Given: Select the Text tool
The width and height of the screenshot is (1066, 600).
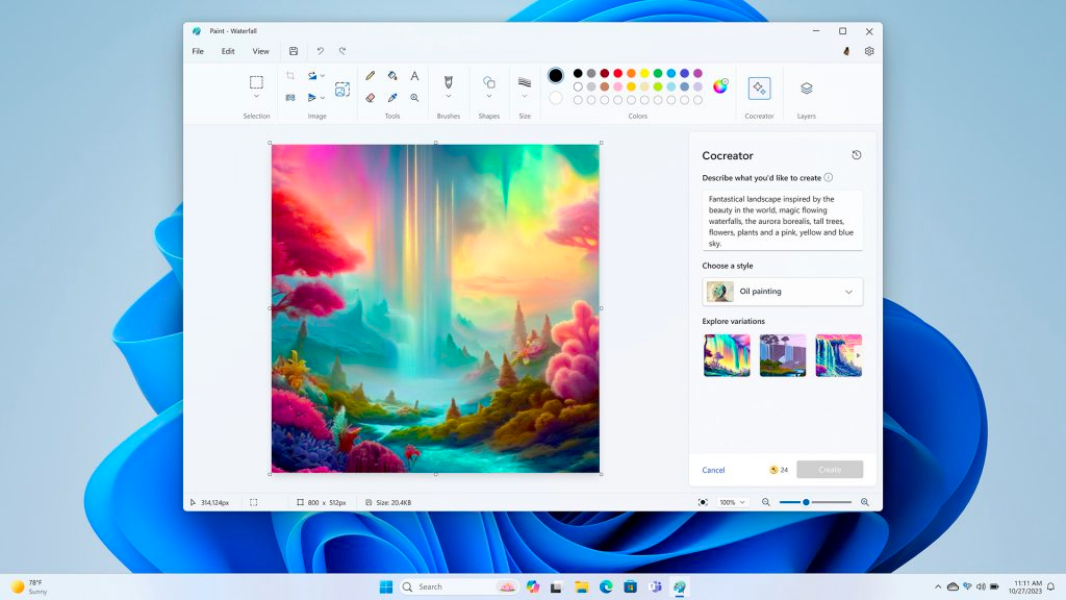Looking at the screenshot, I should pyautogui.click(x=414, y=75).
